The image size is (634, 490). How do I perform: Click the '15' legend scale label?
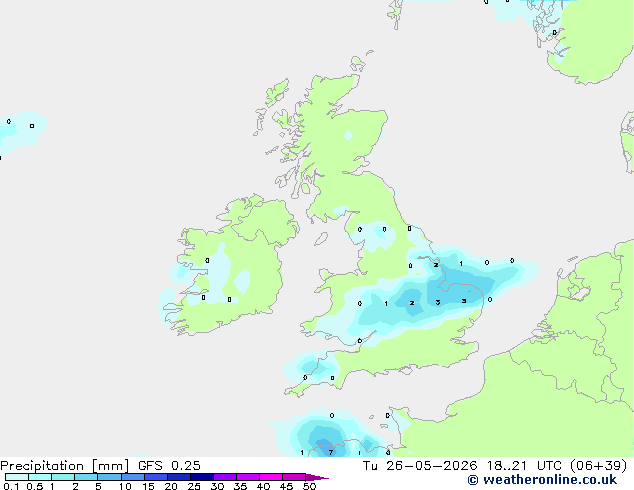tap(148, 486)
